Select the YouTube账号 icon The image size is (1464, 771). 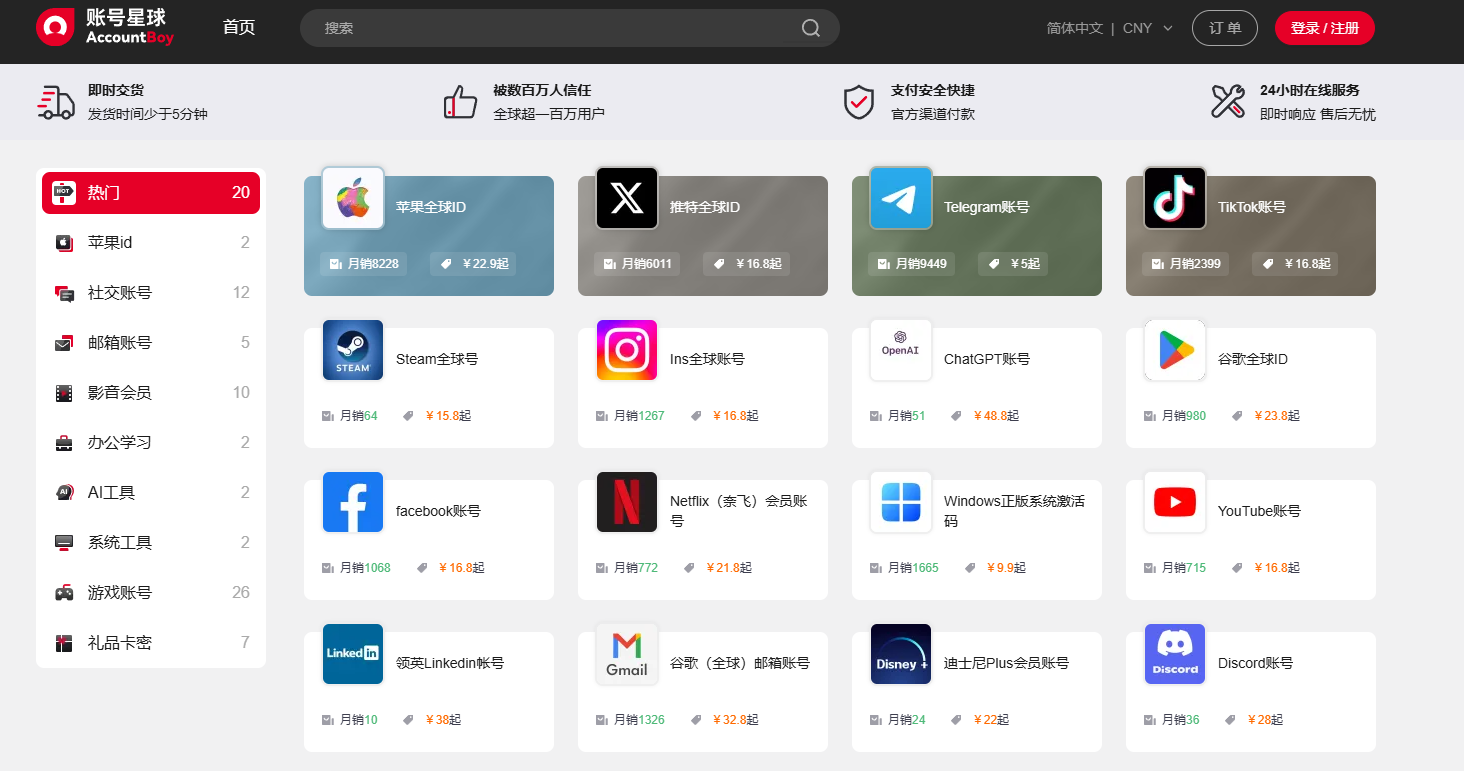(x=1174, y=502)
